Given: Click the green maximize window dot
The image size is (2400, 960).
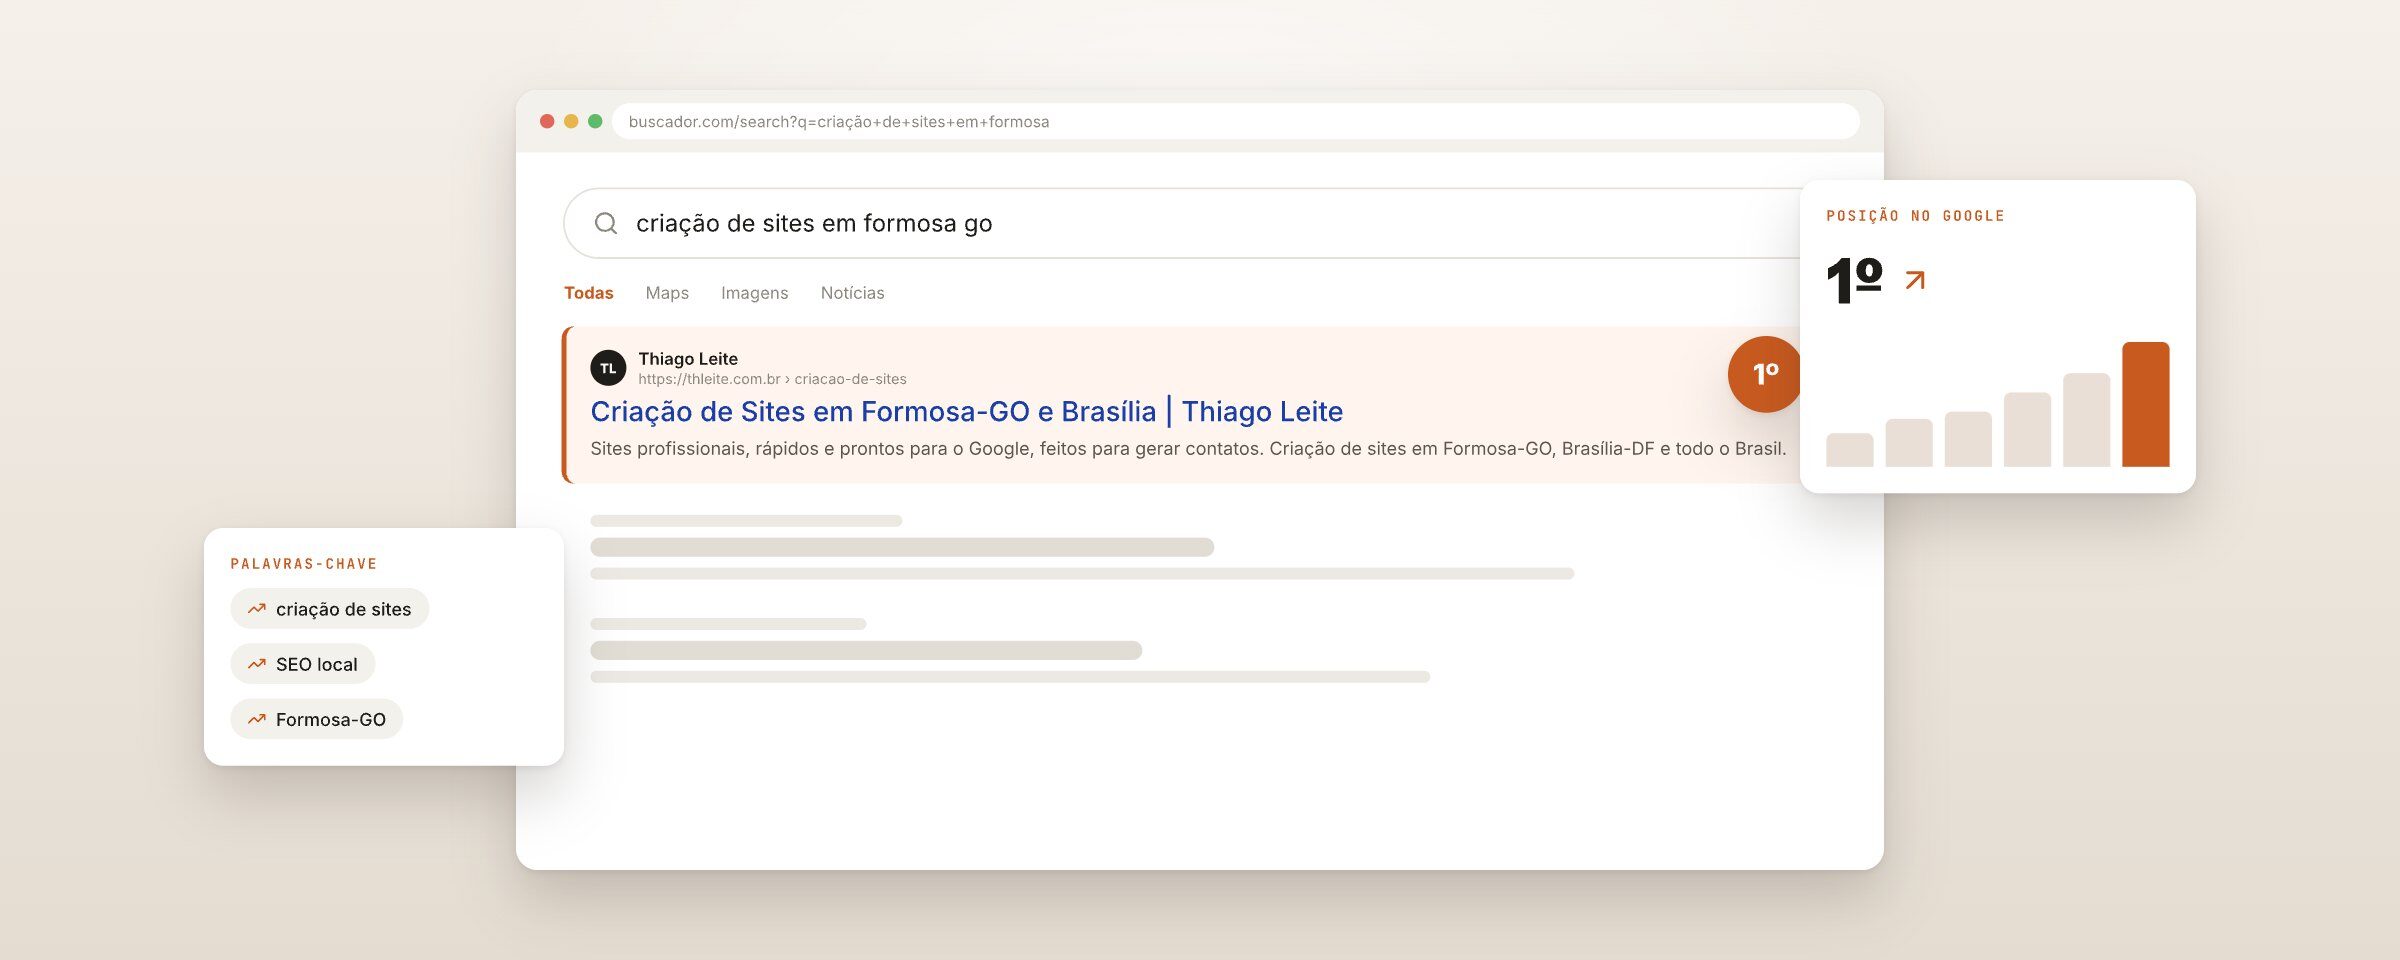Looking at the screenshot, I should [595, 121].
